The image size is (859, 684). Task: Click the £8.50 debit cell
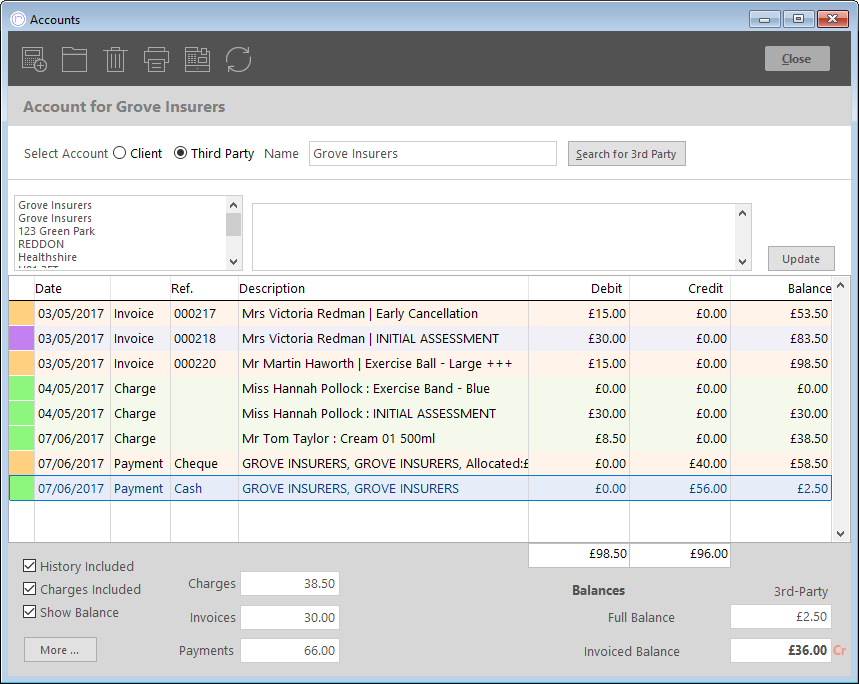pos(579,438)
